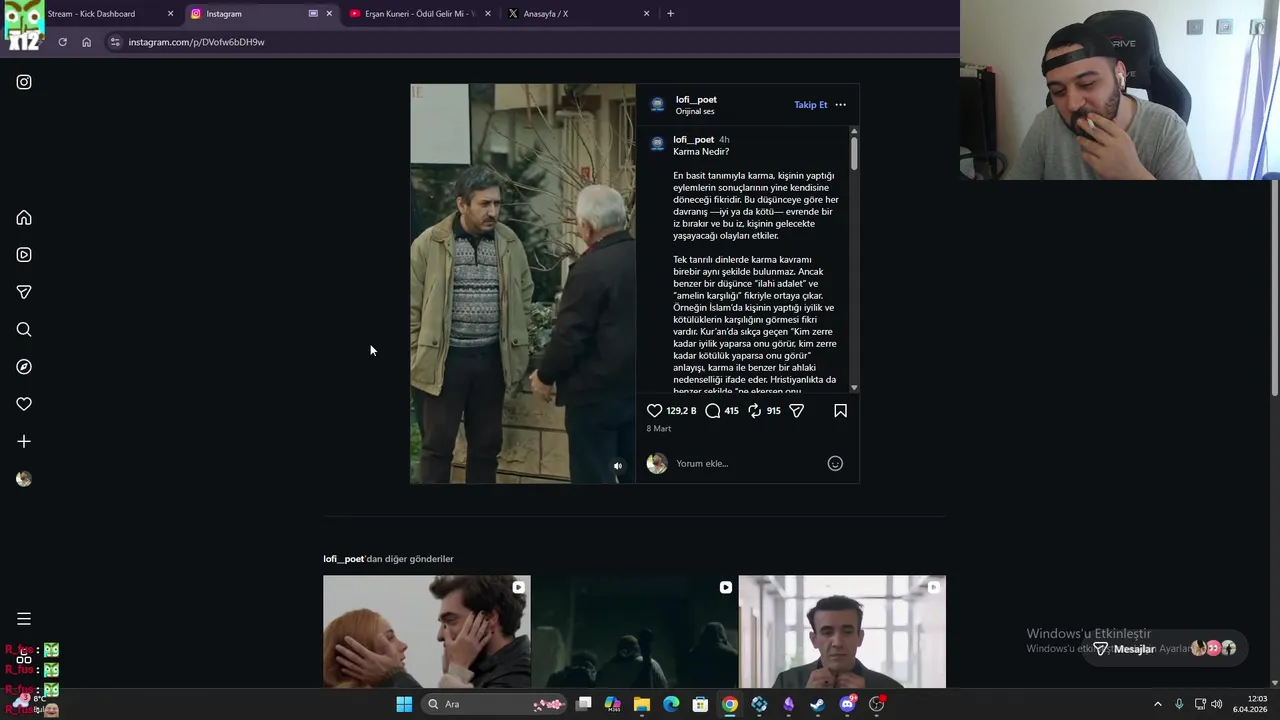The width and height of the screenshot is (1280, 720).
Task: Click media indicator on Instagram tab
Action: [313, 14]
